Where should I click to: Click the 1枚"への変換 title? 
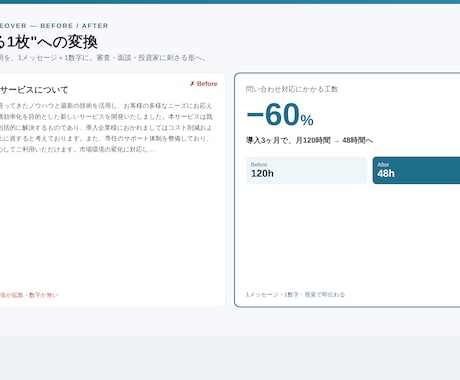[49, 42]
